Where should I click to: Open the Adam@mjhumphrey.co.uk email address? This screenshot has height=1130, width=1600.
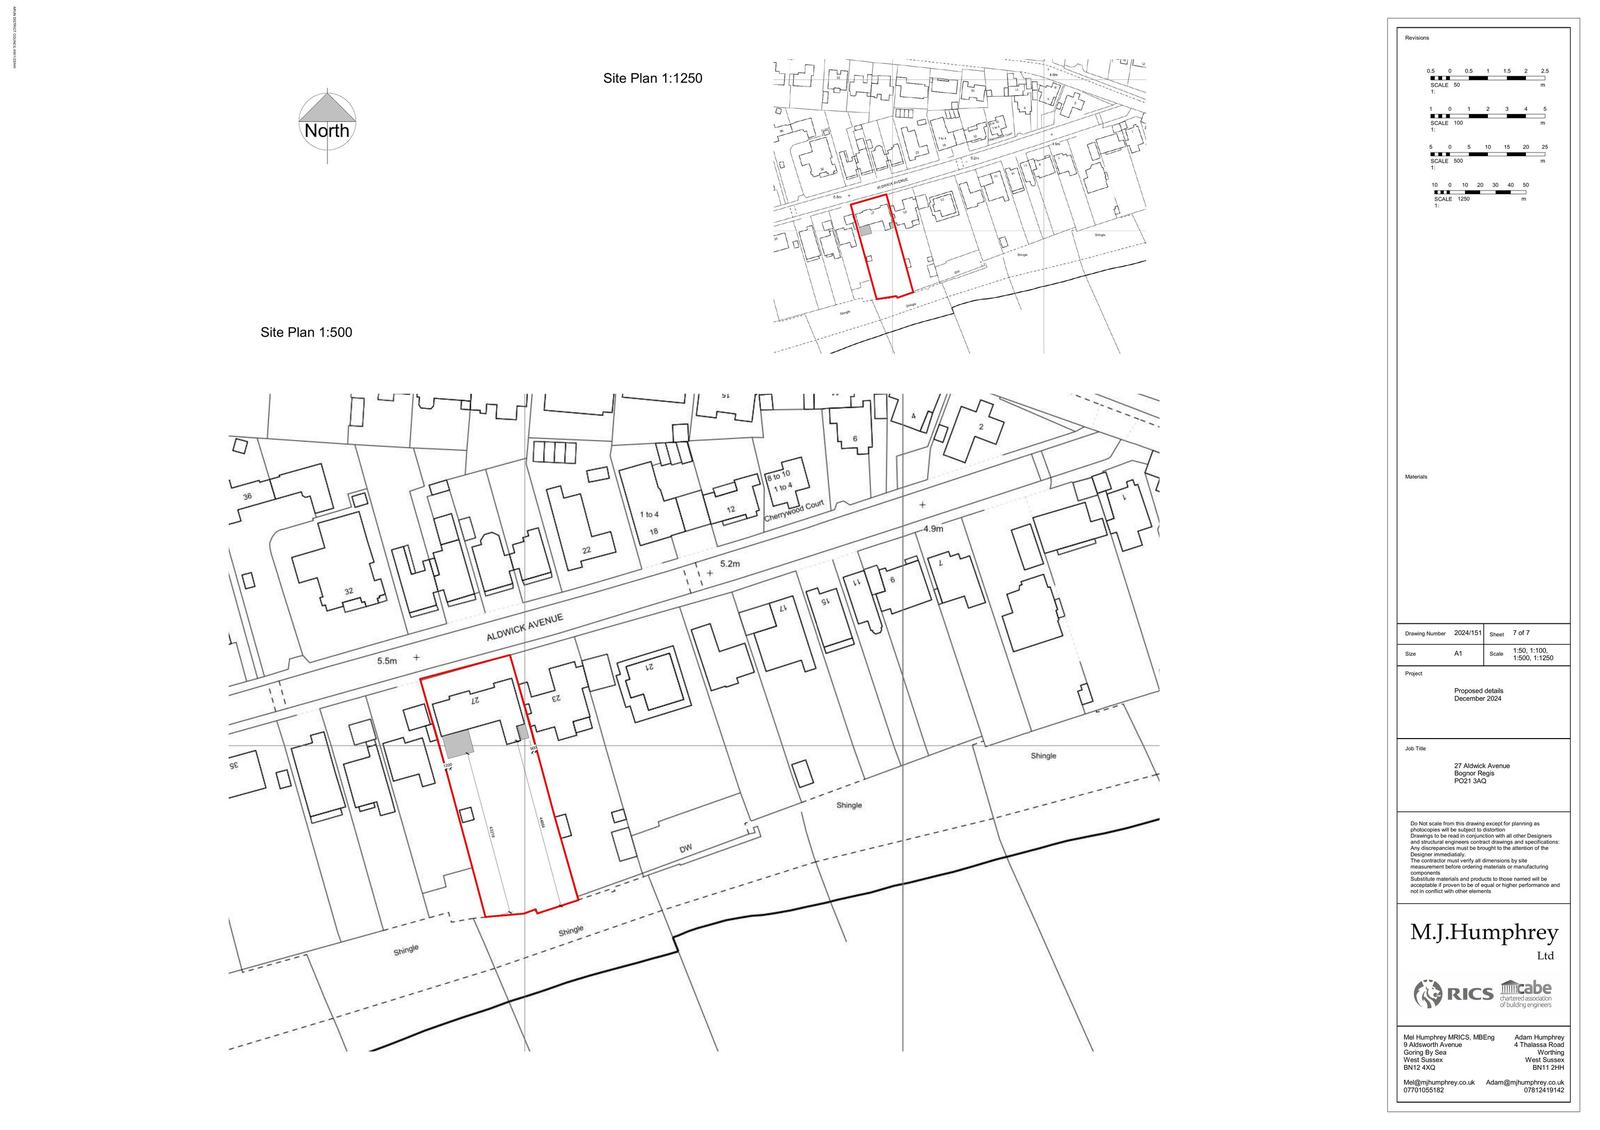(x=1525, y=1082)
